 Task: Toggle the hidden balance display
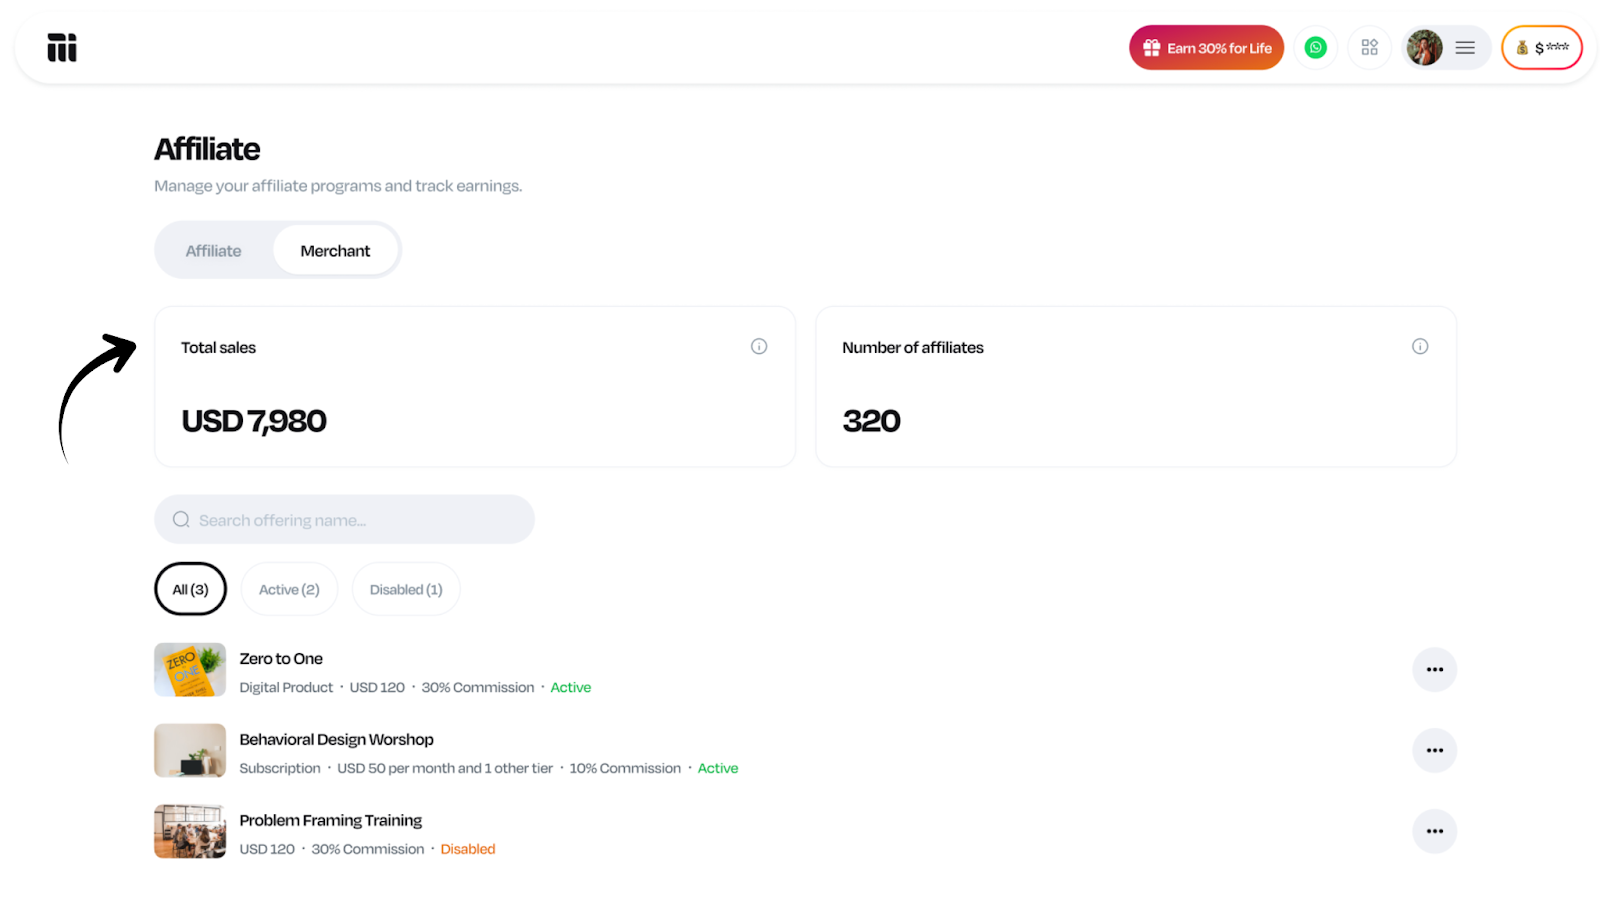point(1541,48)
